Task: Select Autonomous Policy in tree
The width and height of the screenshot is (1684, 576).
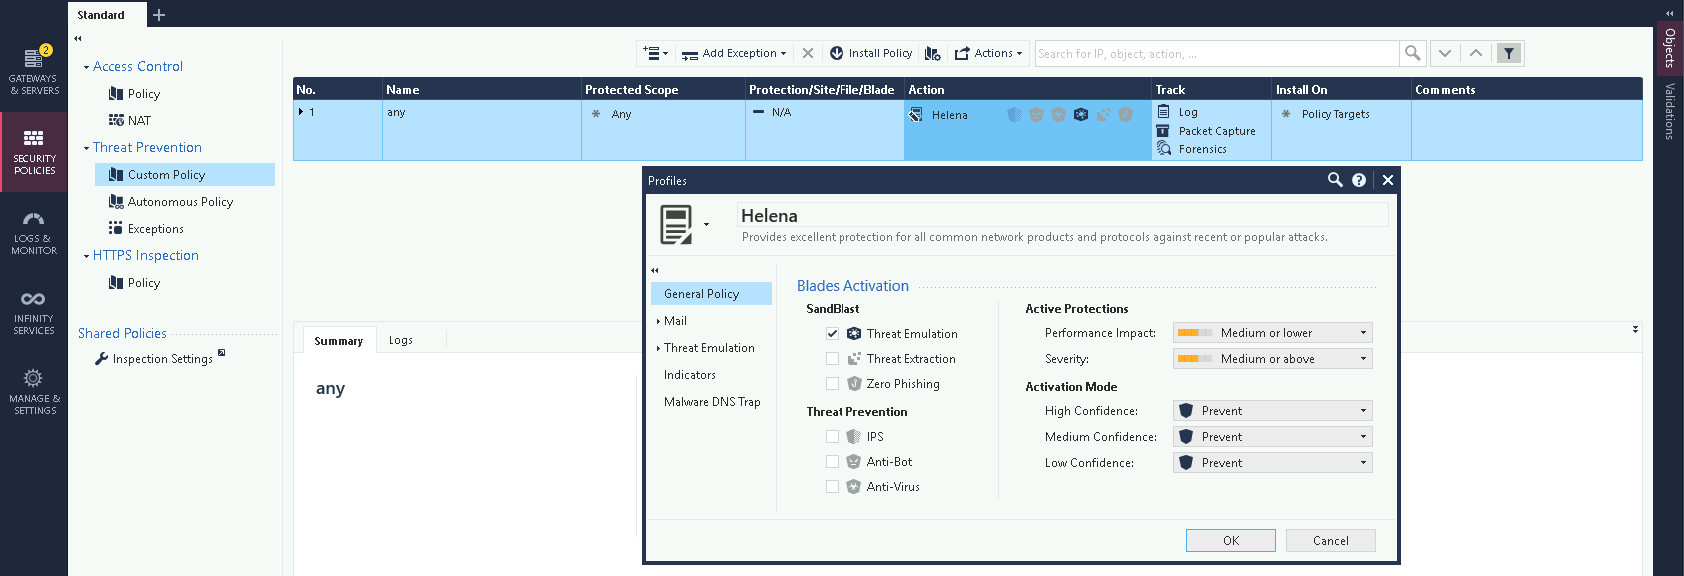Action: click(x=180, y=202)
